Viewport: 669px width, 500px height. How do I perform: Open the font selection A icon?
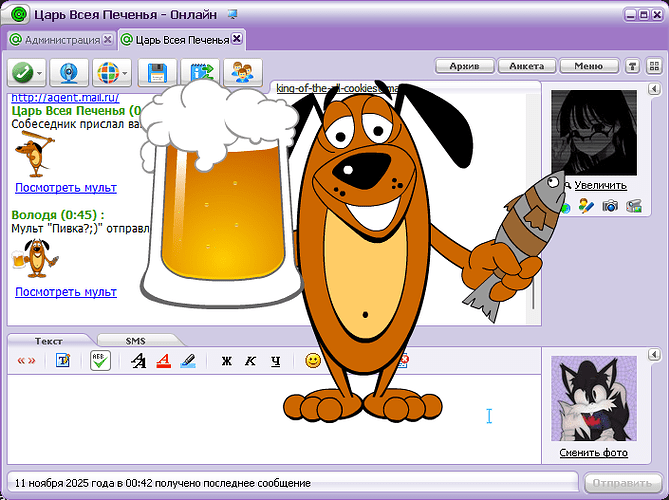pyautogui.click(x=139, y=361)
